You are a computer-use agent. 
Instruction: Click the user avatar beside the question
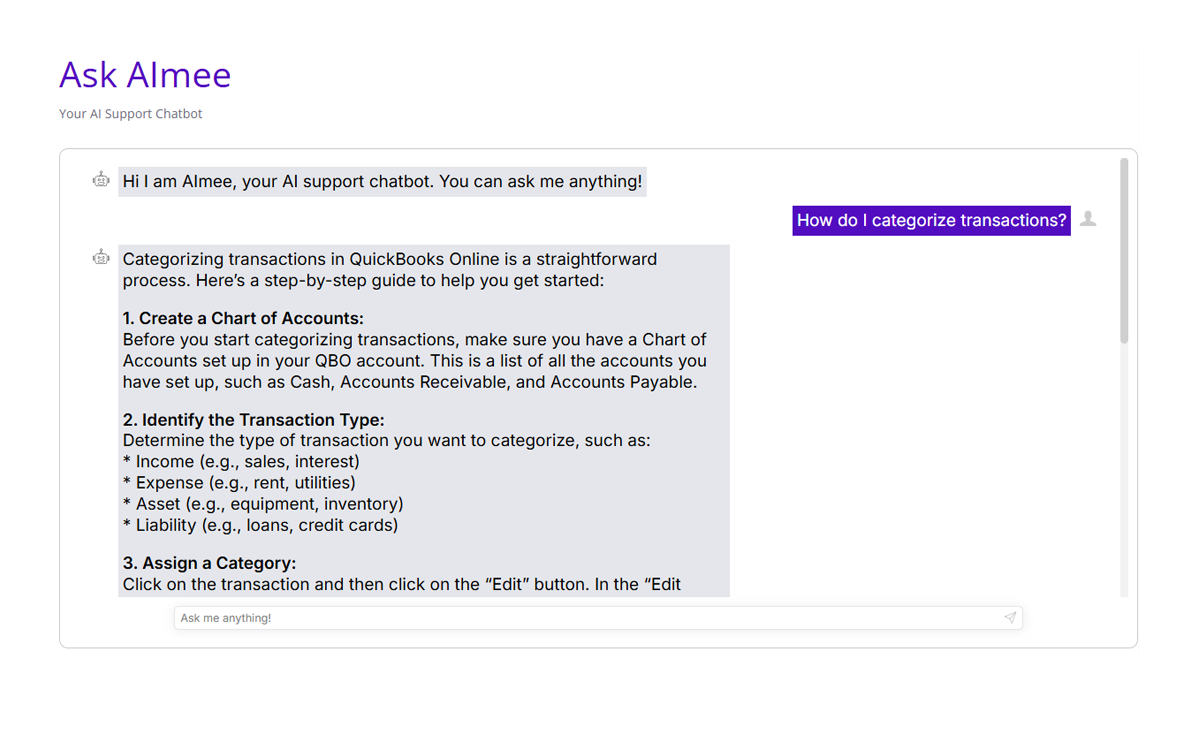[1088, 219]
